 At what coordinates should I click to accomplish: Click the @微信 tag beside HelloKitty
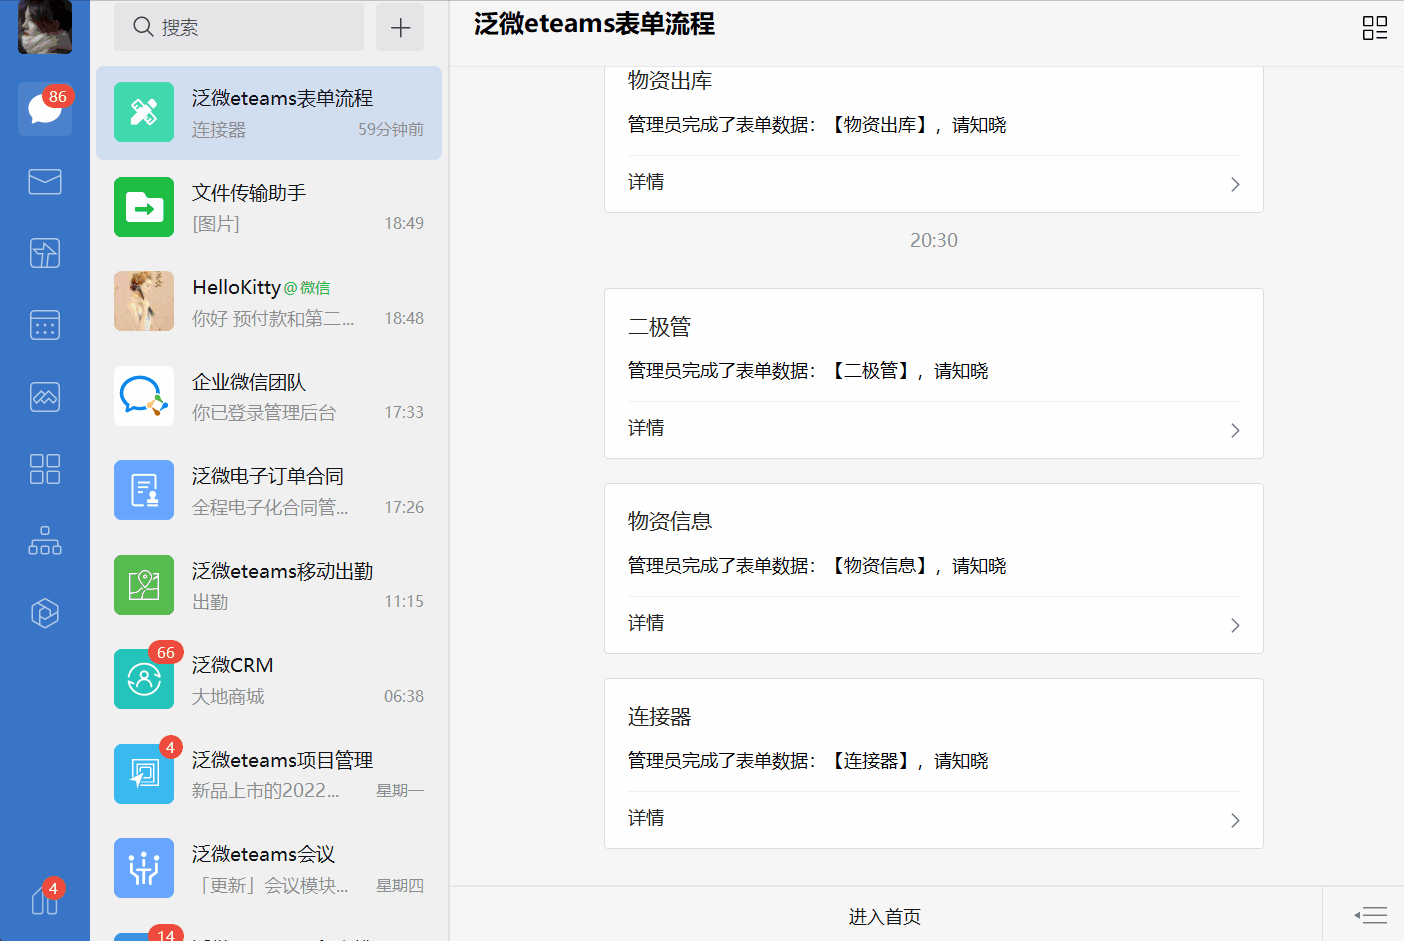pyautogui.click(x=307, y=288)
